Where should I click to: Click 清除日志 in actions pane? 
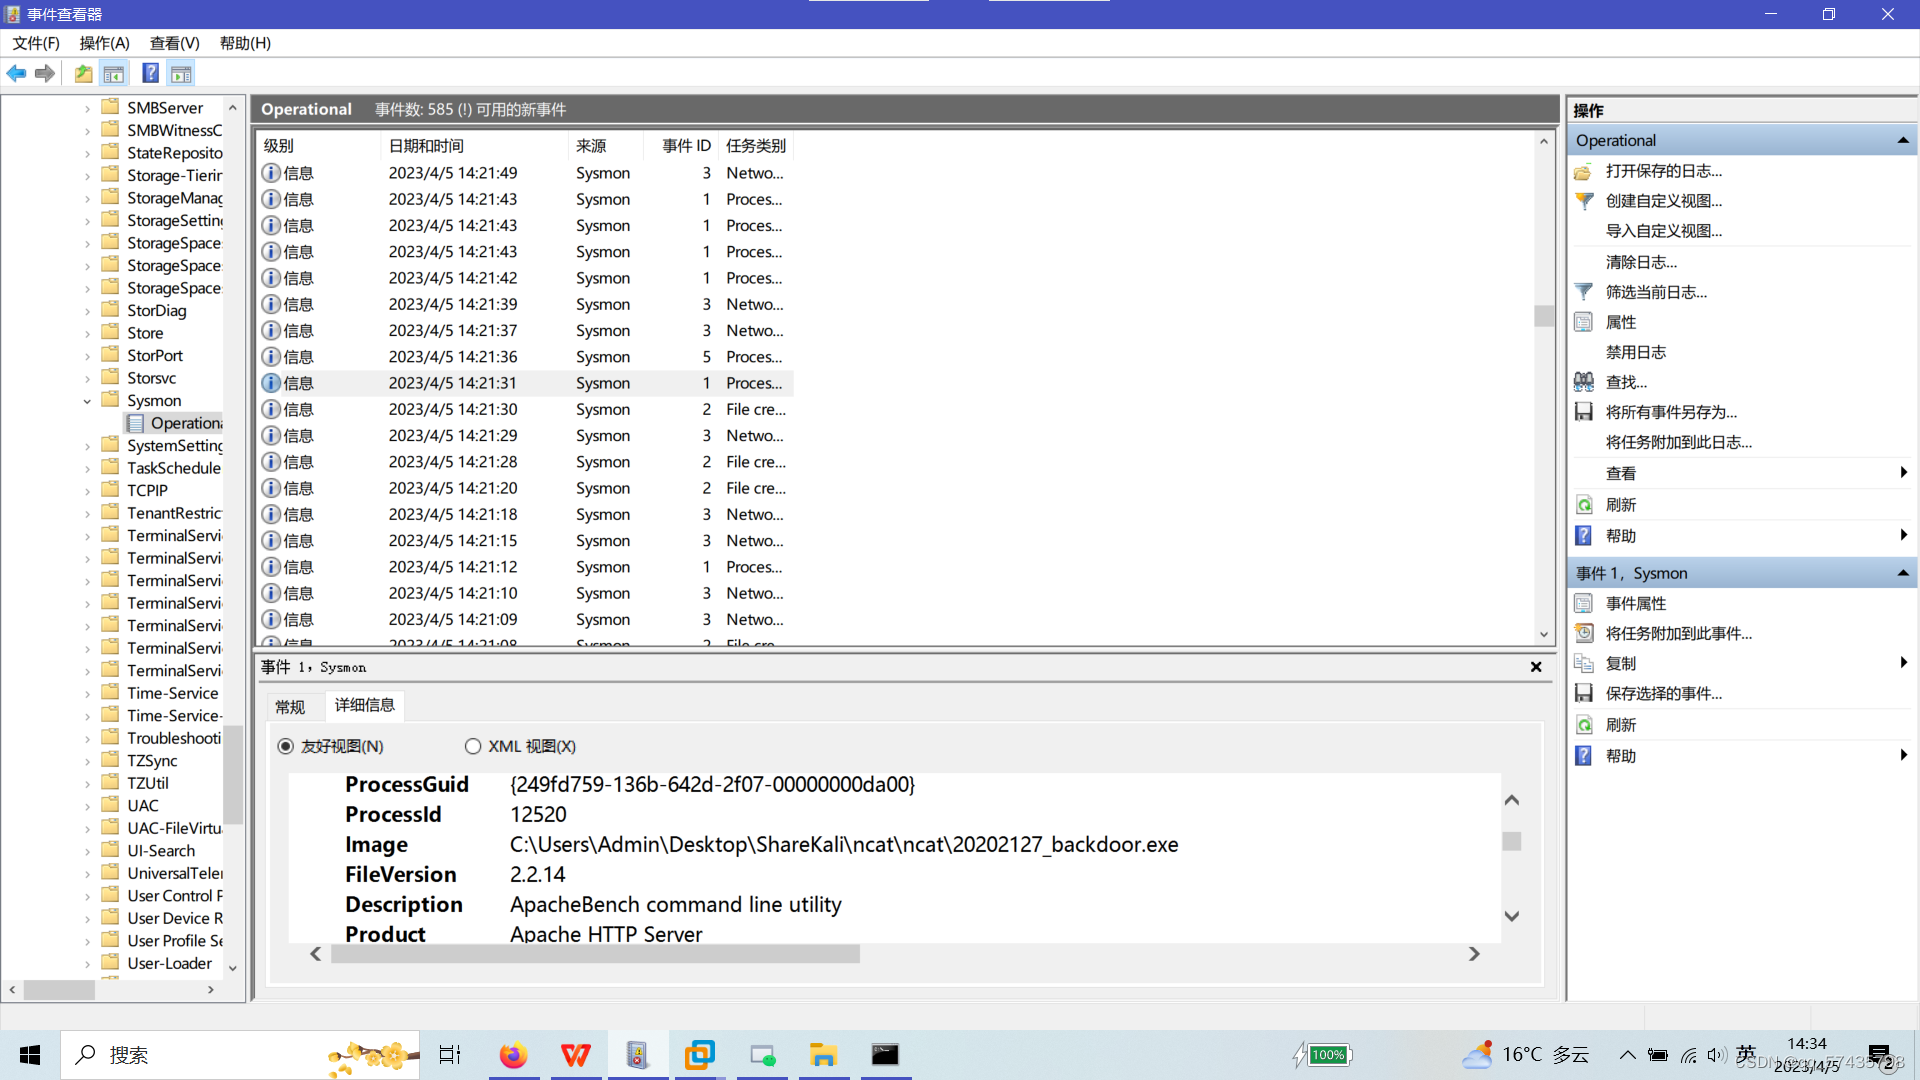coord(1641,262)
